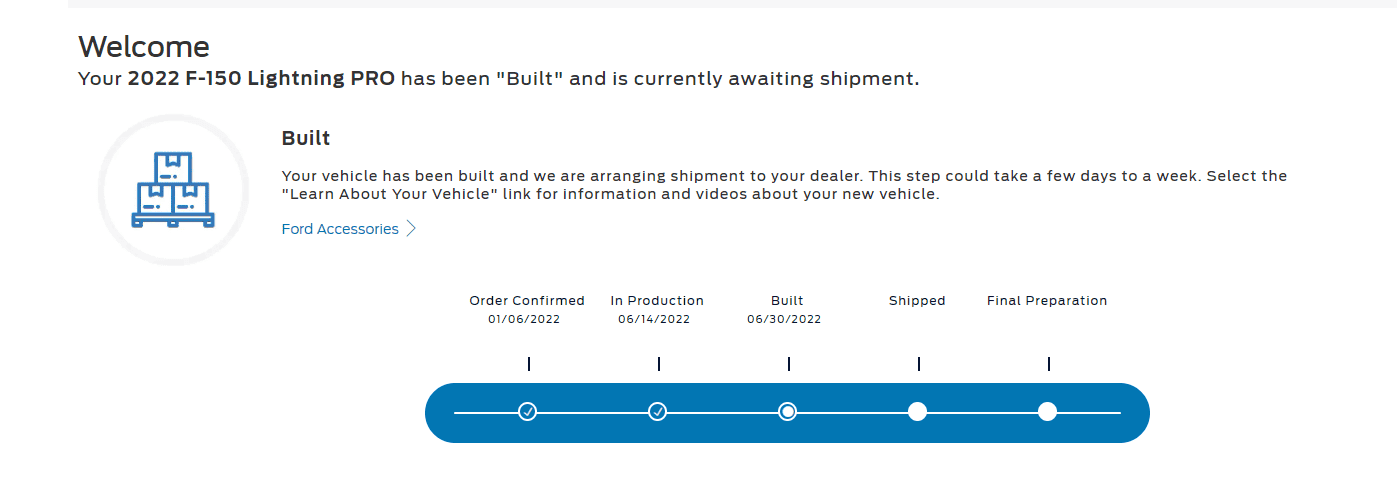
Task: Click the Shipped label
Action: (x=917, y=300)
